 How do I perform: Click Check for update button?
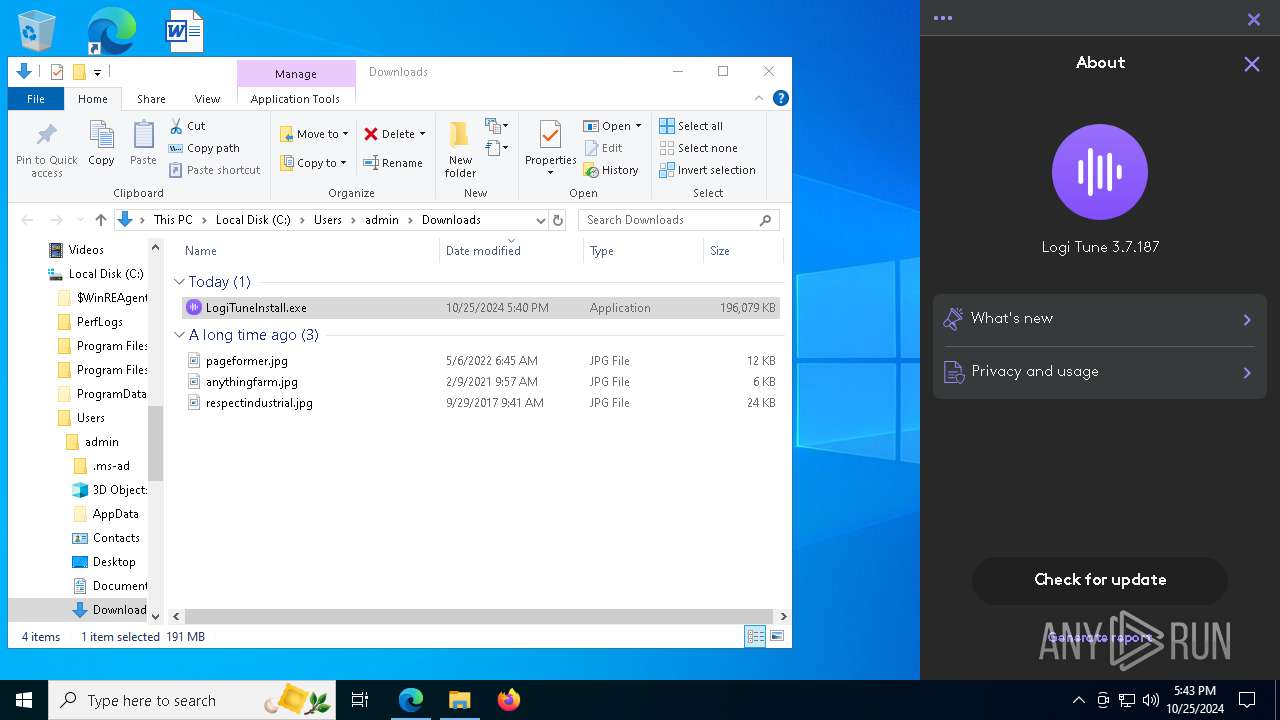click(1100, 580)
